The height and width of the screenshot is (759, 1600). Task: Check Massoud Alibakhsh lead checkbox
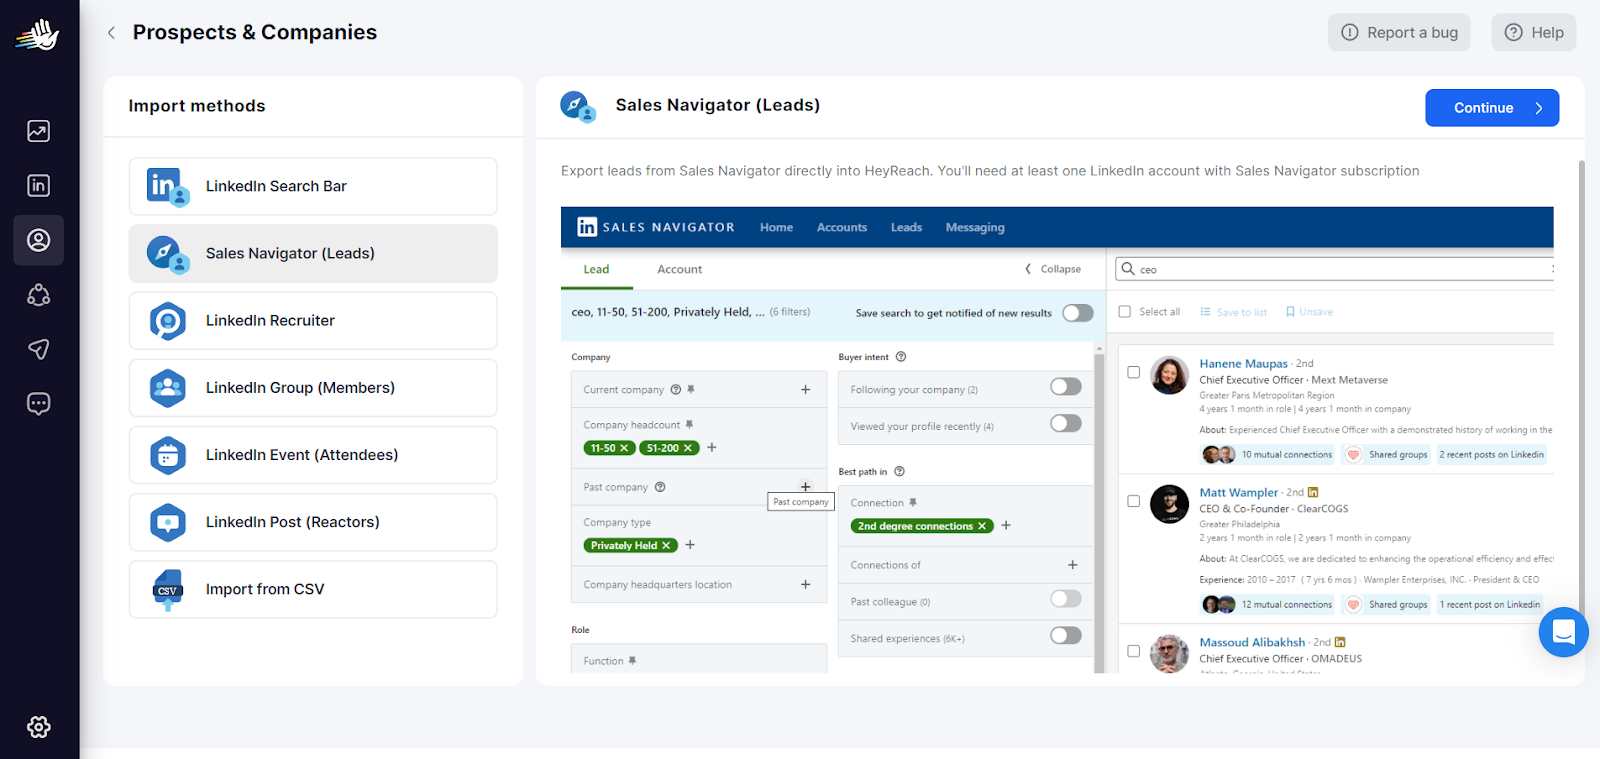point(1133,651)
